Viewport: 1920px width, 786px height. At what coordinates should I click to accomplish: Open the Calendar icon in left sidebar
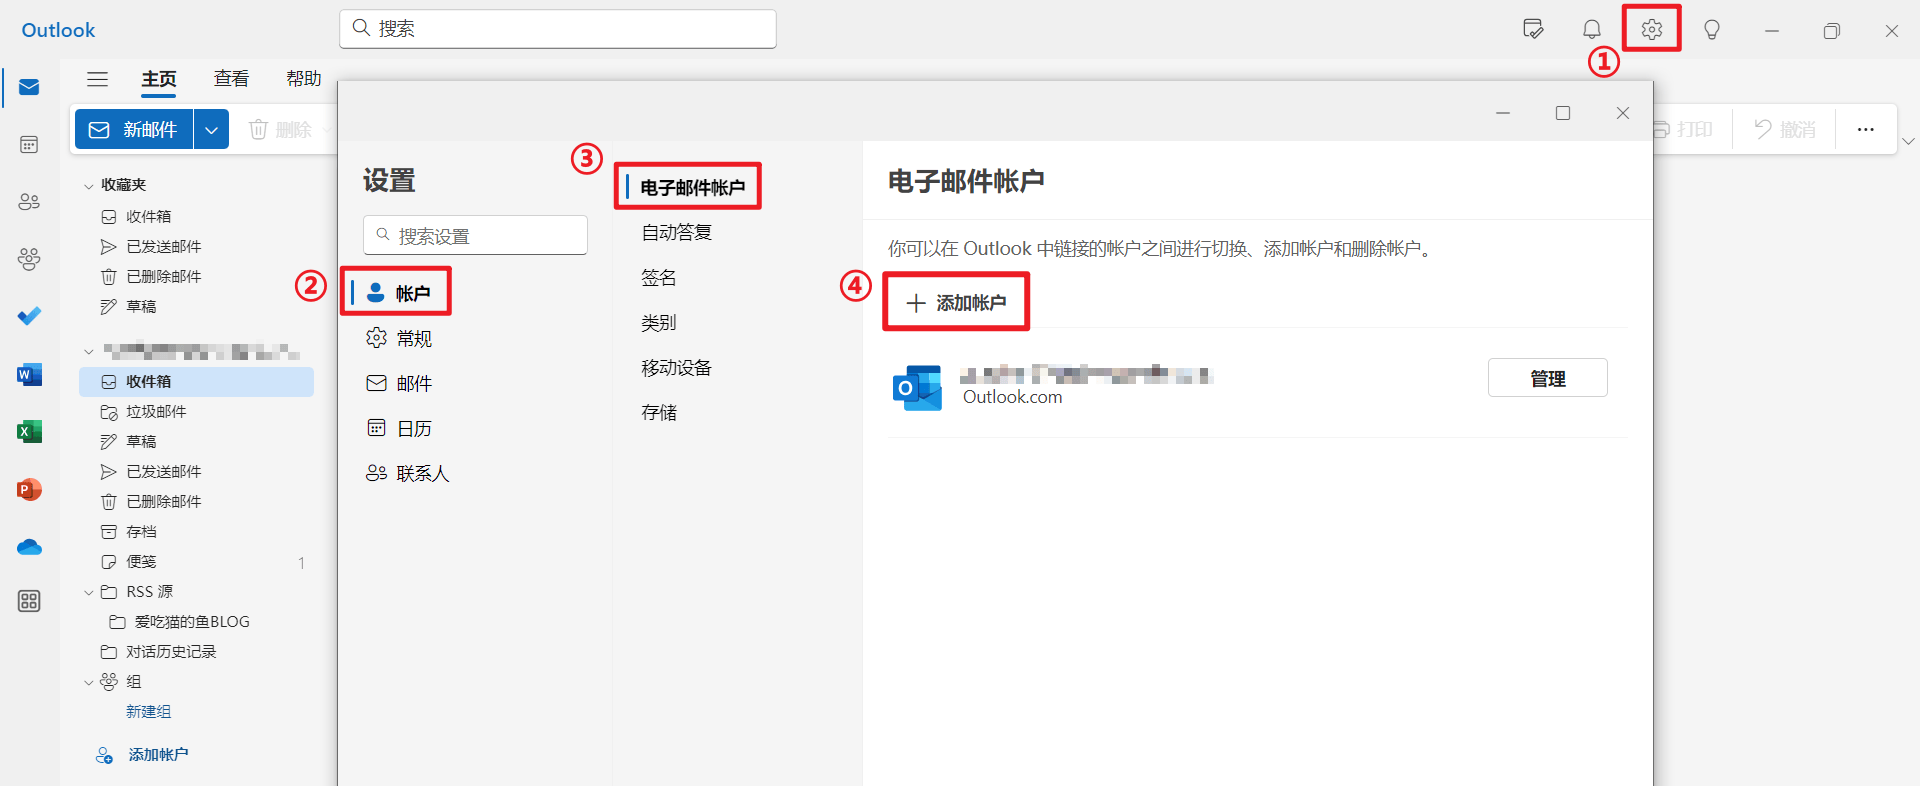pyautogui.click(x=29, y=145)
